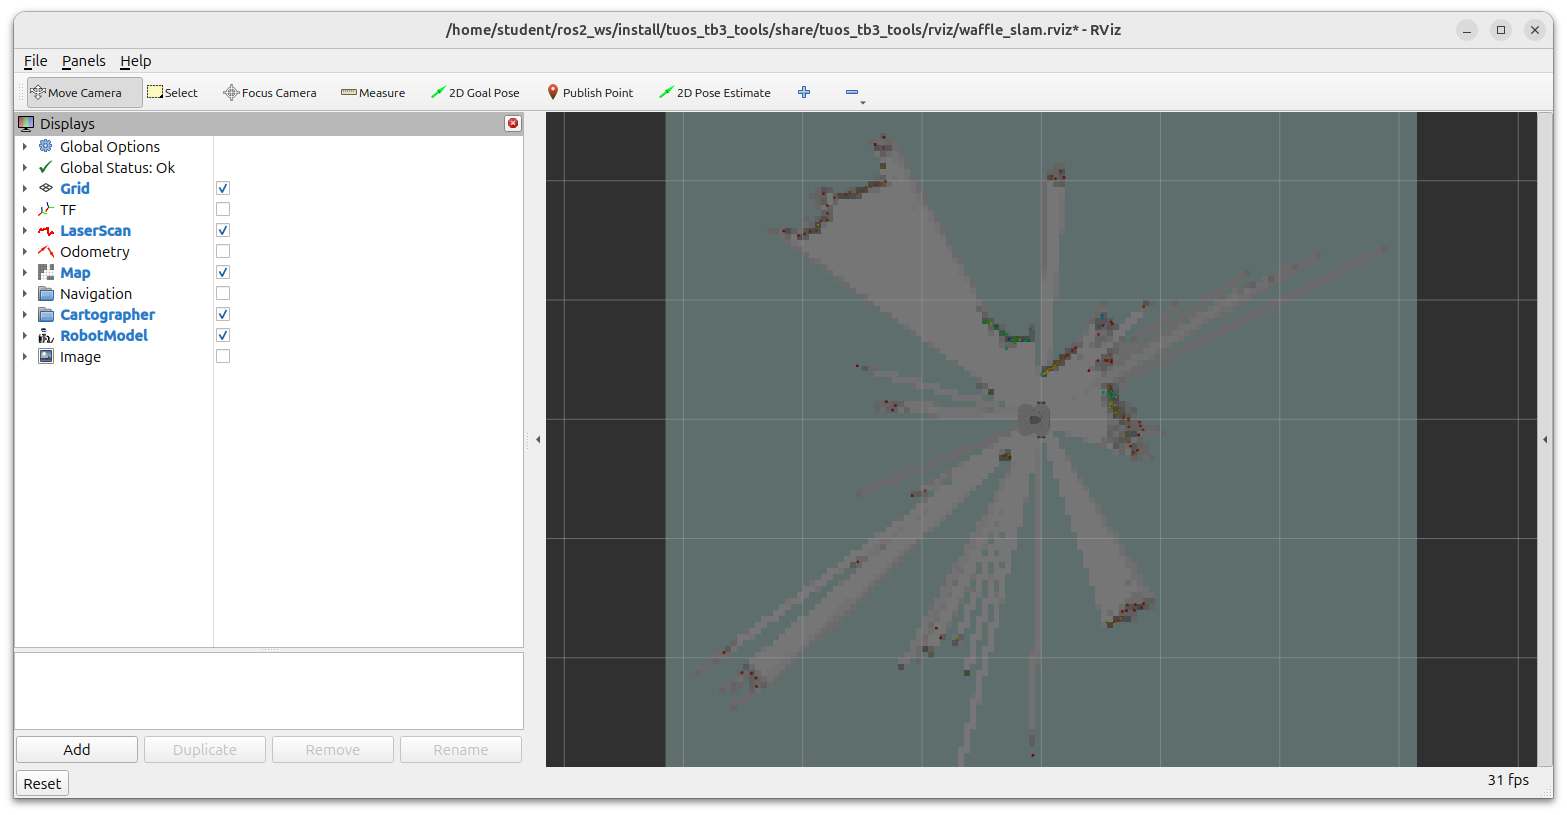This screenshot has width=1567, height=815.
Task: Pick the Measure tool
Action: coord(373,93)
